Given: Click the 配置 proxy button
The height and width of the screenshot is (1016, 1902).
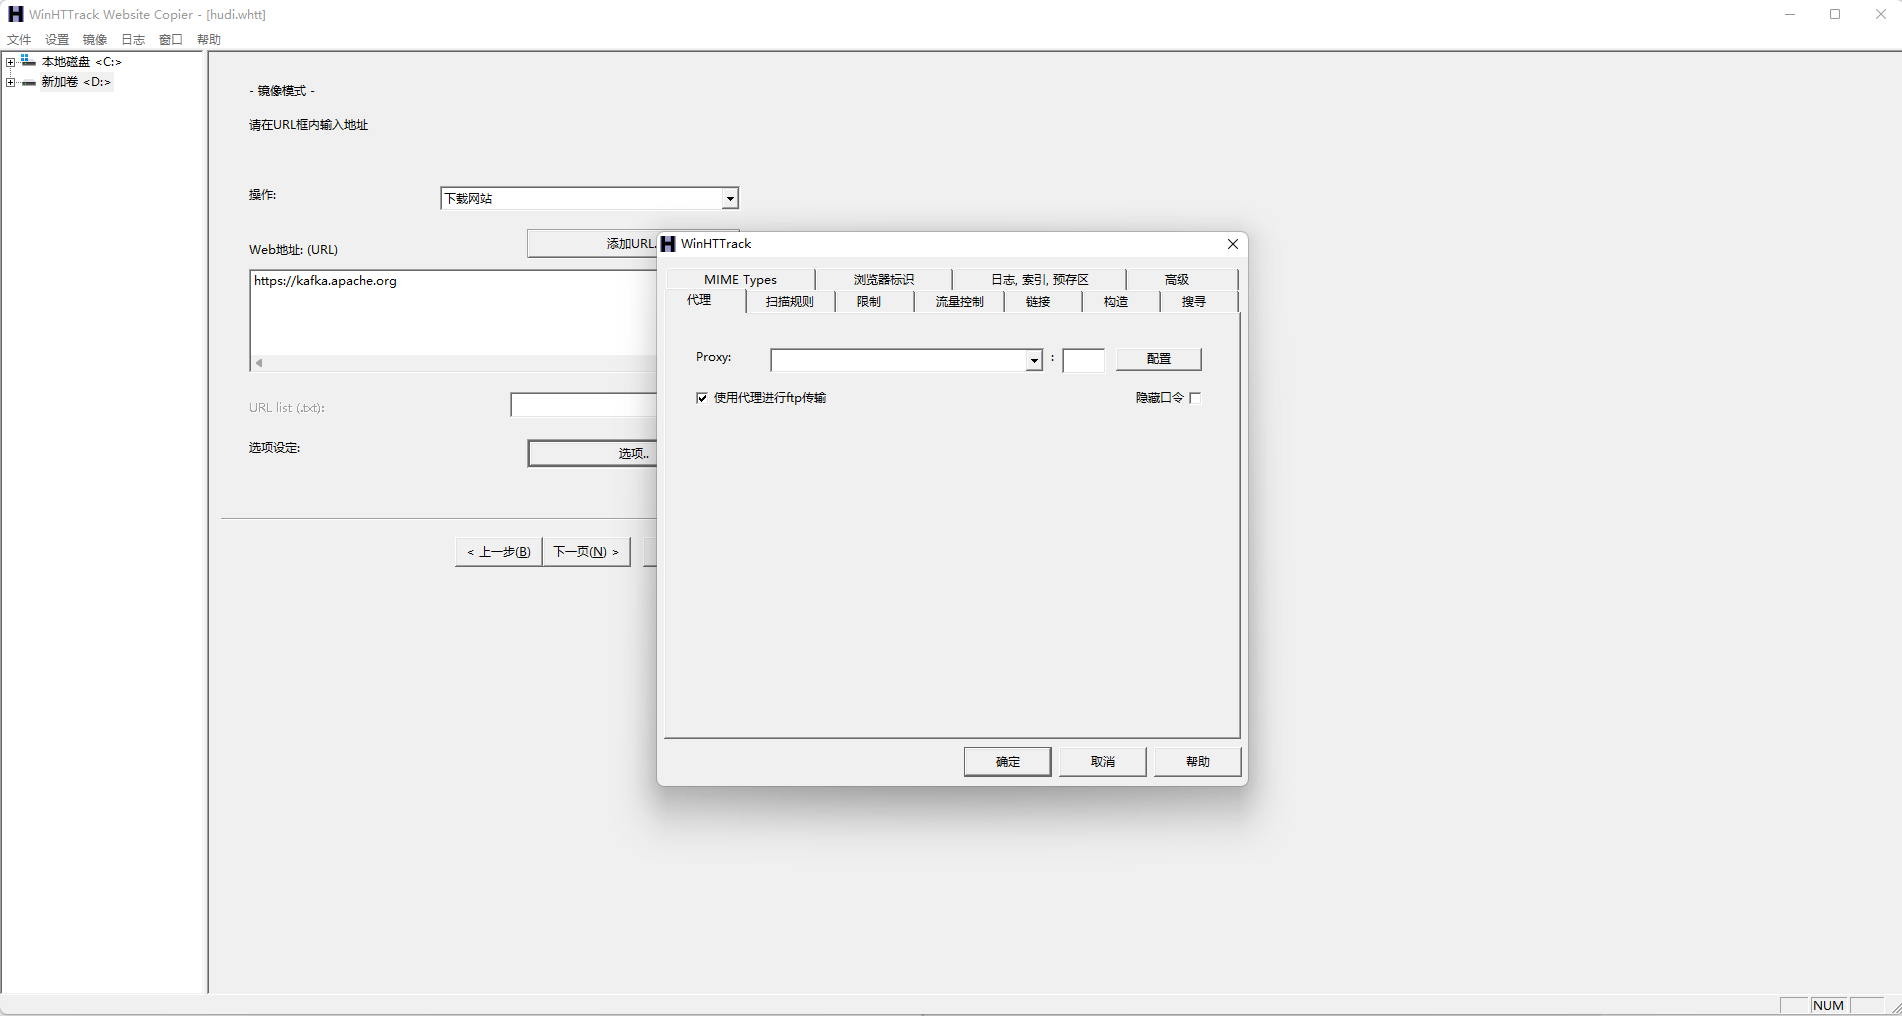Looking at the screenshot, I should point(1158,359).
